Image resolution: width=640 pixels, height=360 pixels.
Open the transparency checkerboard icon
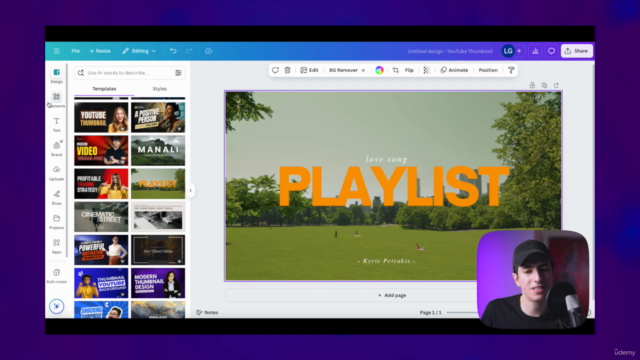(x=427, y=70)
